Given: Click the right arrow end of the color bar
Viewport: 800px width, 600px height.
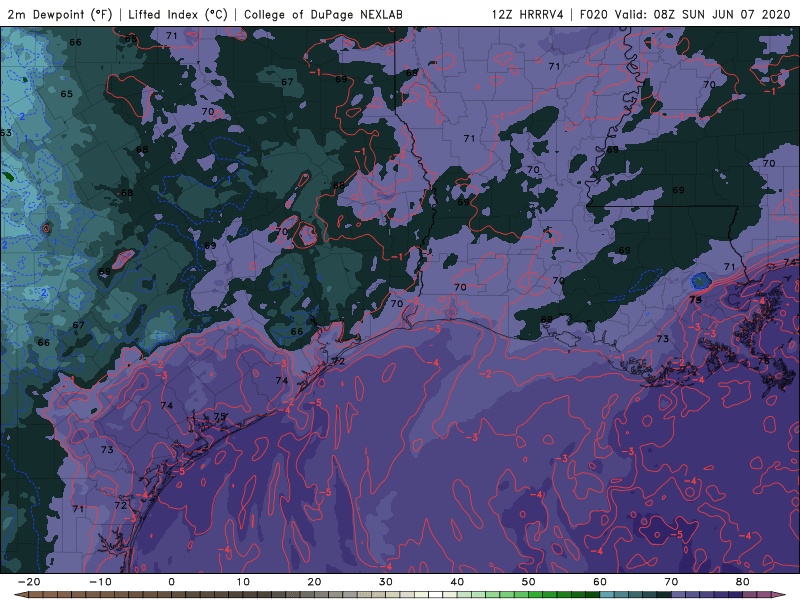Looking at the screenshot, I should (x=779, y=595).
